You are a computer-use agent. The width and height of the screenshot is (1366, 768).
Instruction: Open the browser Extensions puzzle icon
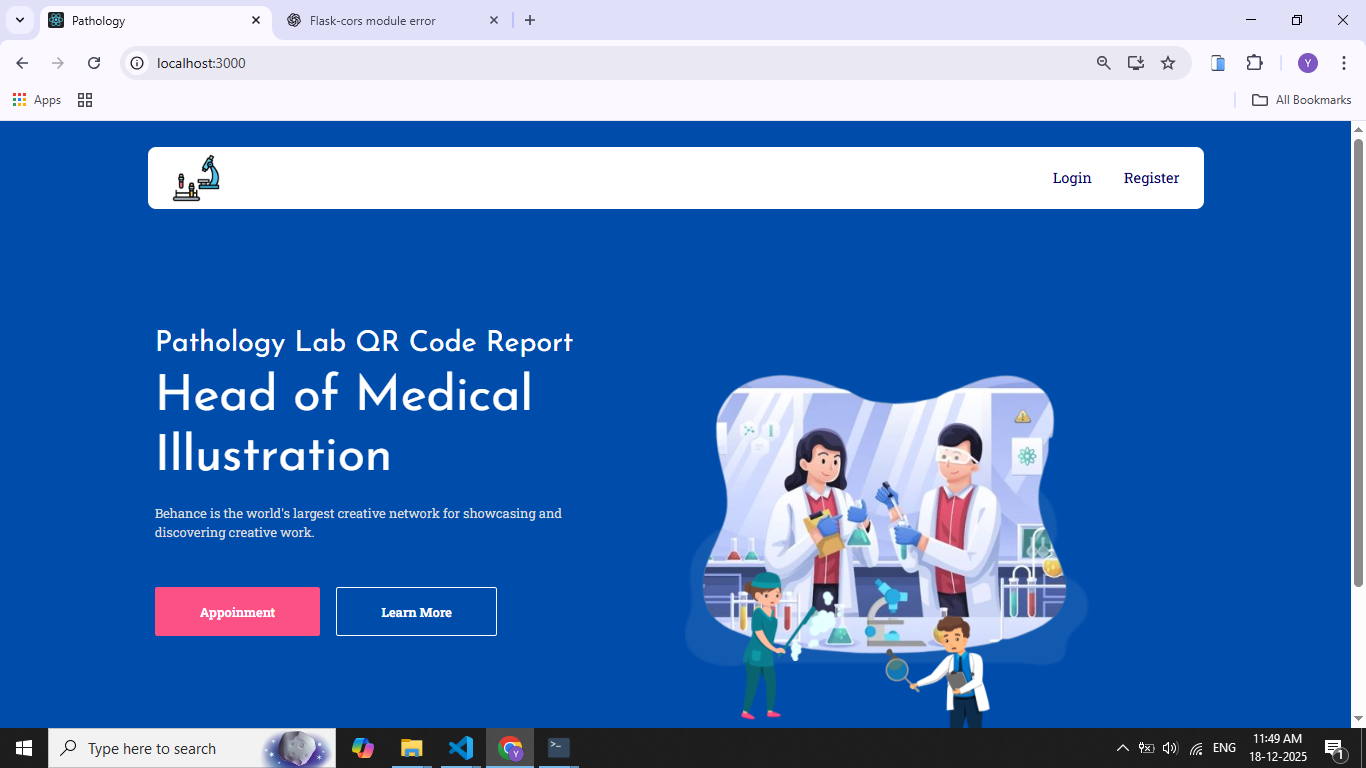(x=1254, y=62)
